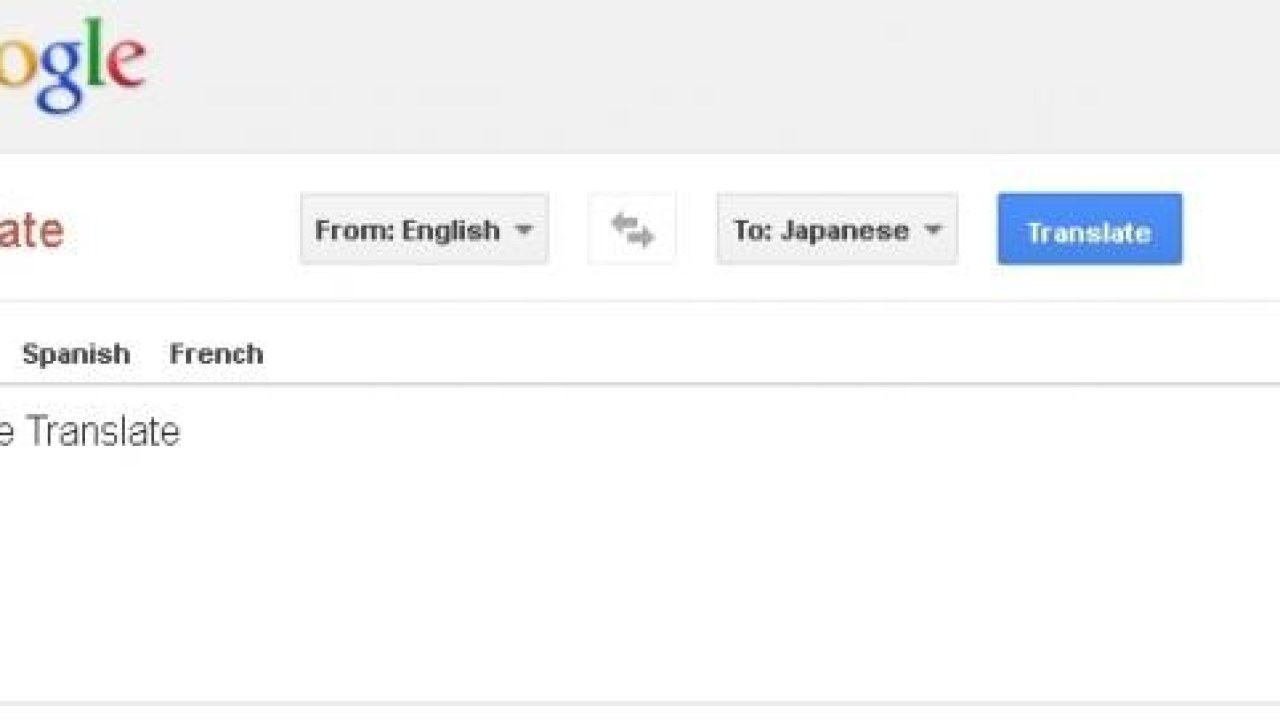Click the English label in From selector
Screen dimensions: 1280x722
[x=450, y=231]
